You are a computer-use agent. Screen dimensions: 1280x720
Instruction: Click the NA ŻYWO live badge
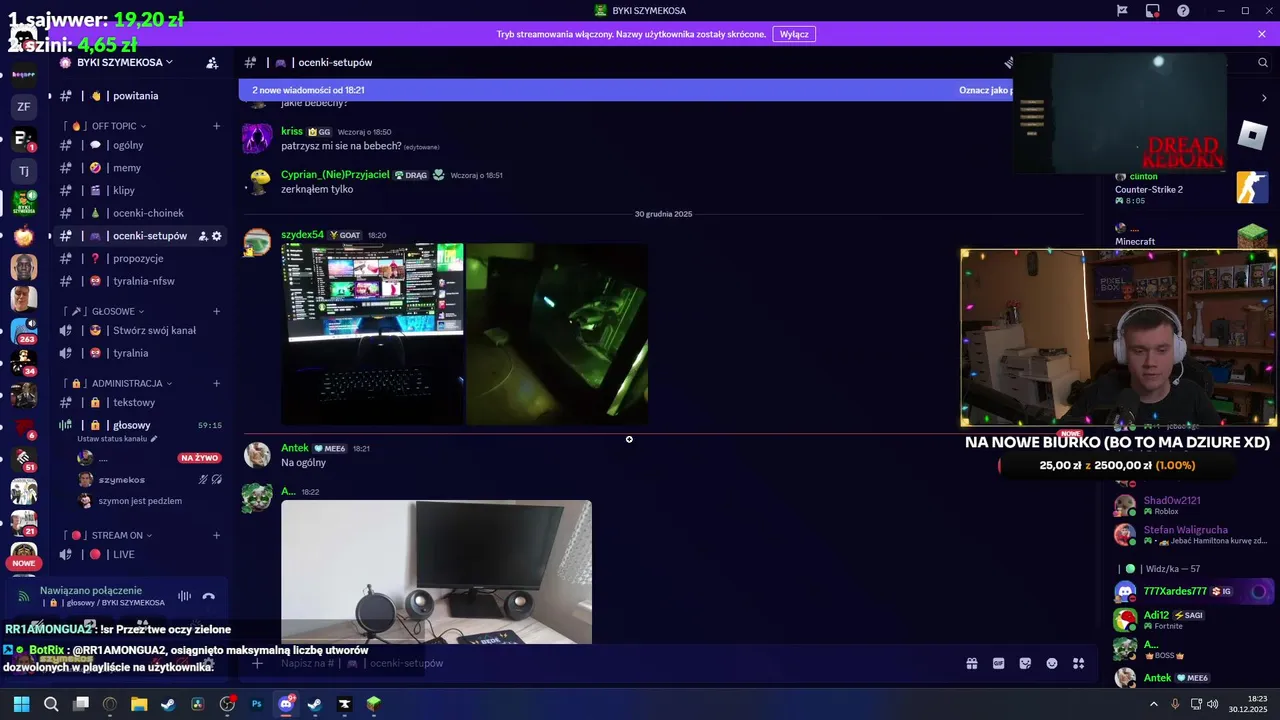[x=198, y=458]
